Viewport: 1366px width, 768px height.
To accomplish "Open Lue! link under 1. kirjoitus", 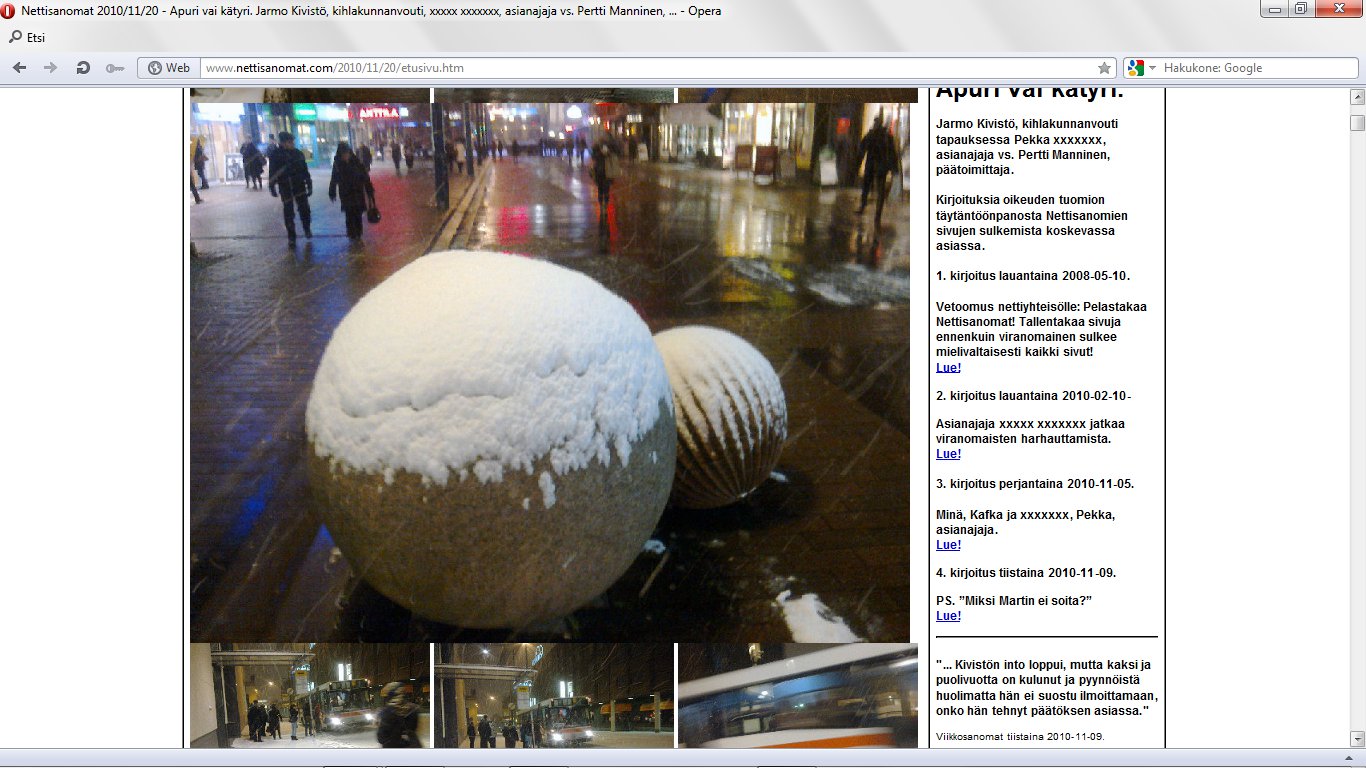I will [x=948, y=368].
